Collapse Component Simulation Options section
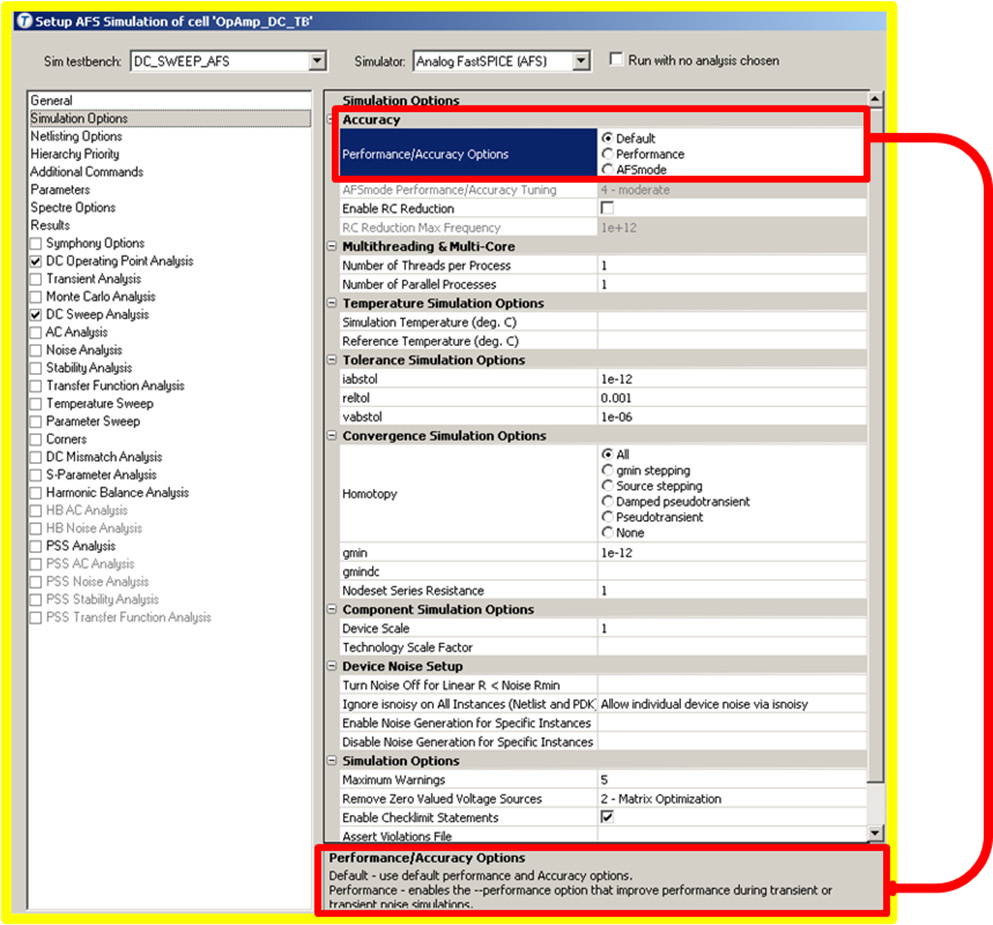Image resolution: width=993 pixels, height=925 pixels. click(331, 608)
